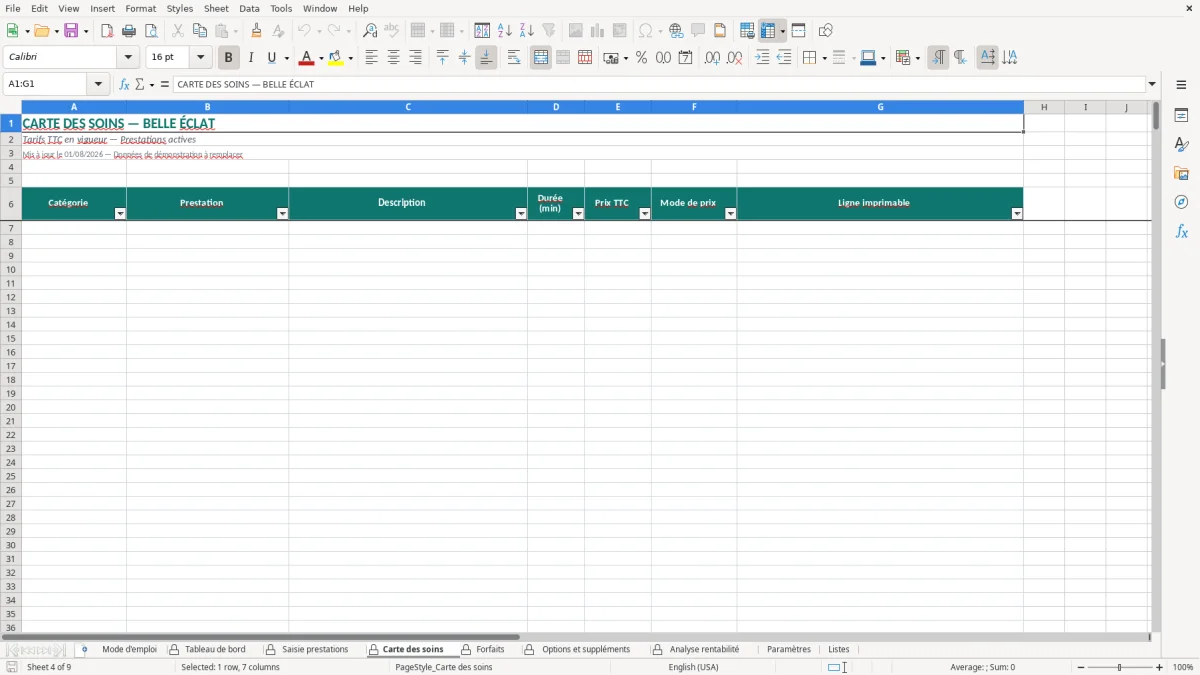The image size is (1200, 675).
Task: Click the Center Horizontally alignment icon
Action: click(393, 58)
